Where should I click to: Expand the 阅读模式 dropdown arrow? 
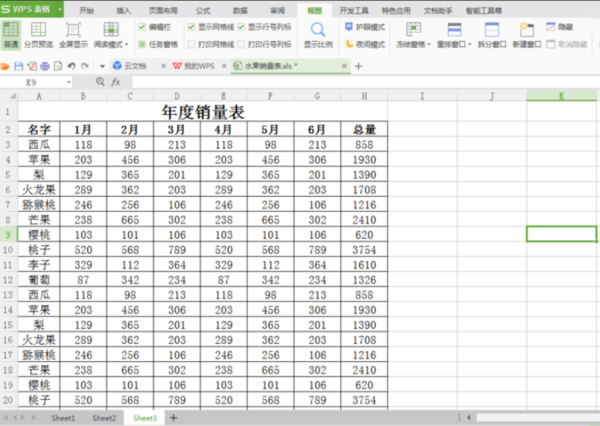[x=126, y=44]
